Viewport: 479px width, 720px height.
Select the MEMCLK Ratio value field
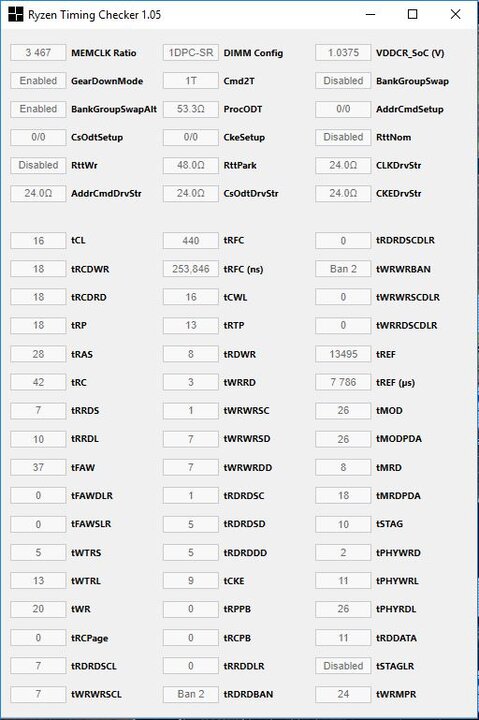coord(38,53)
